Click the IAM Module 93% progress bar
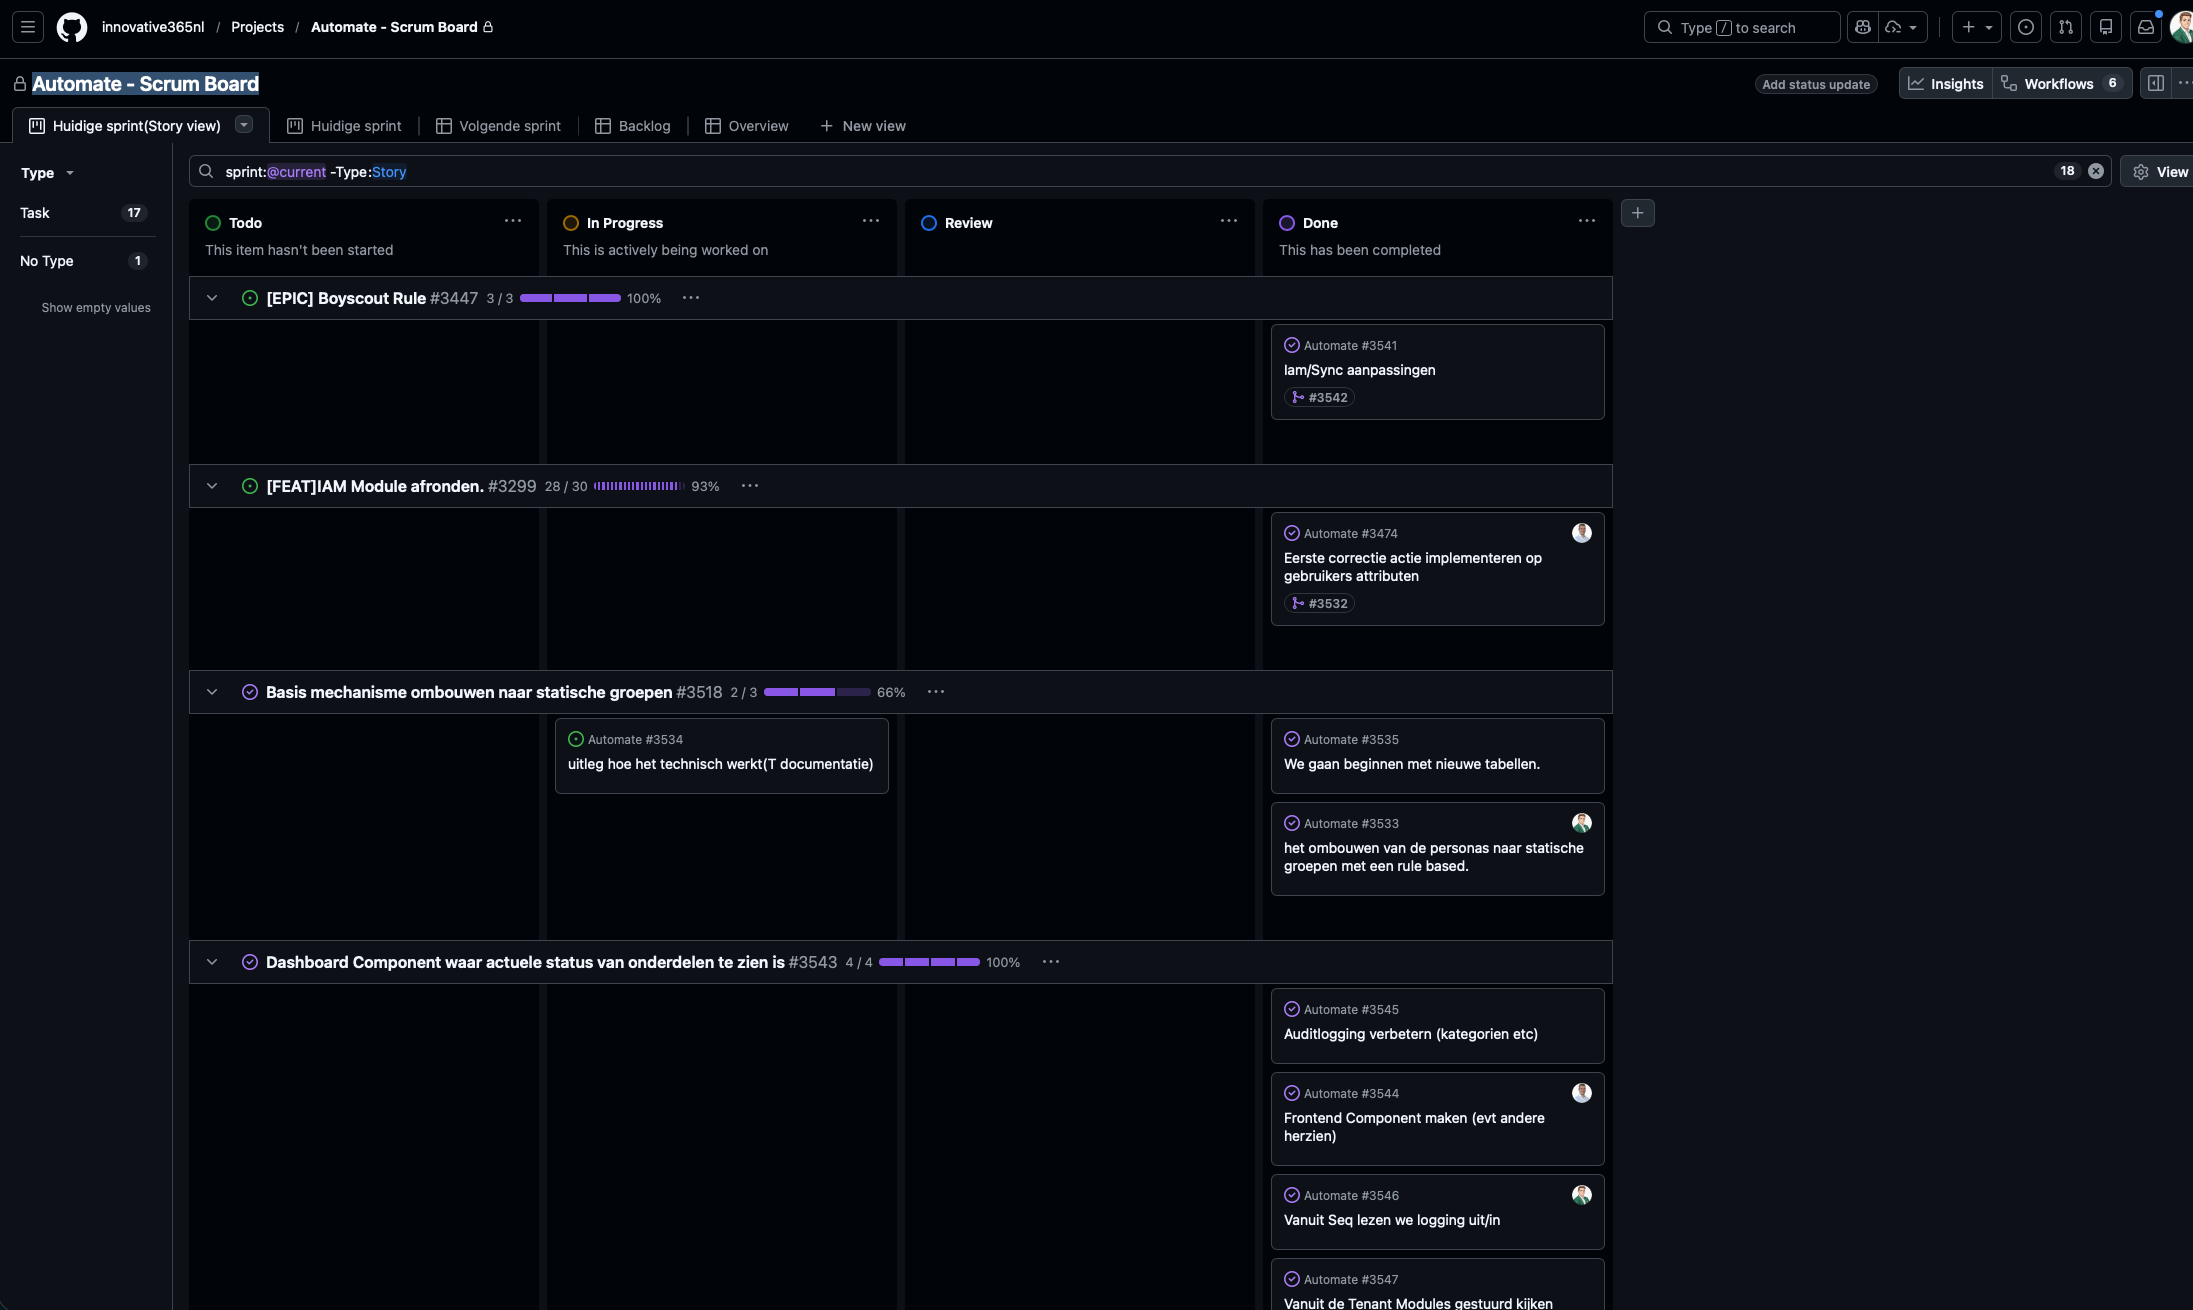 click(x=639, y=486)
